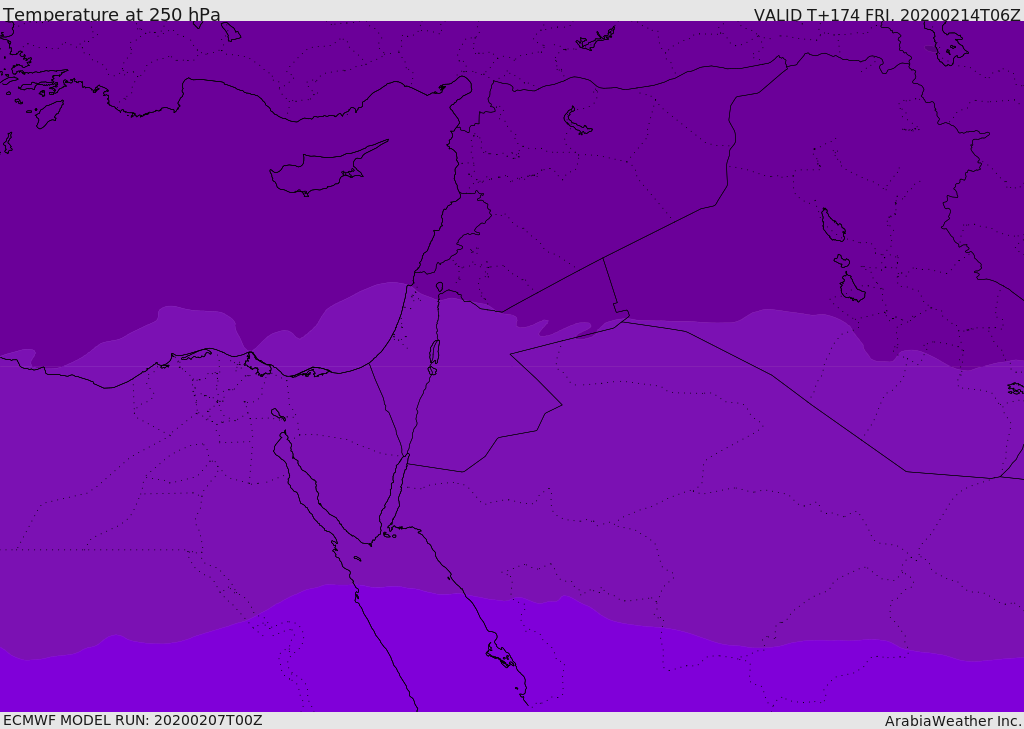1024x729 pixels.
Task: Click the "ECMWF MODEL RUN" footer text
Action: (133, 720)
